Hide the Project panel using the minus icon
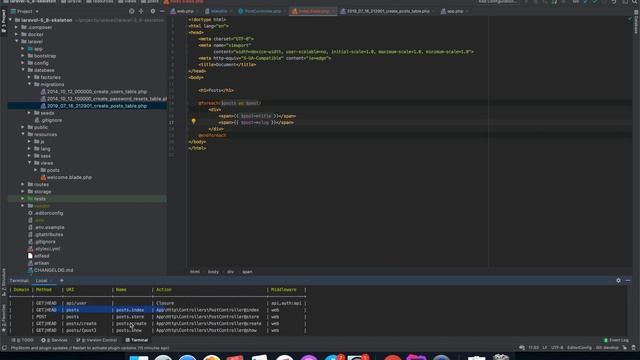The image size is (640, 360). [162, 11]
